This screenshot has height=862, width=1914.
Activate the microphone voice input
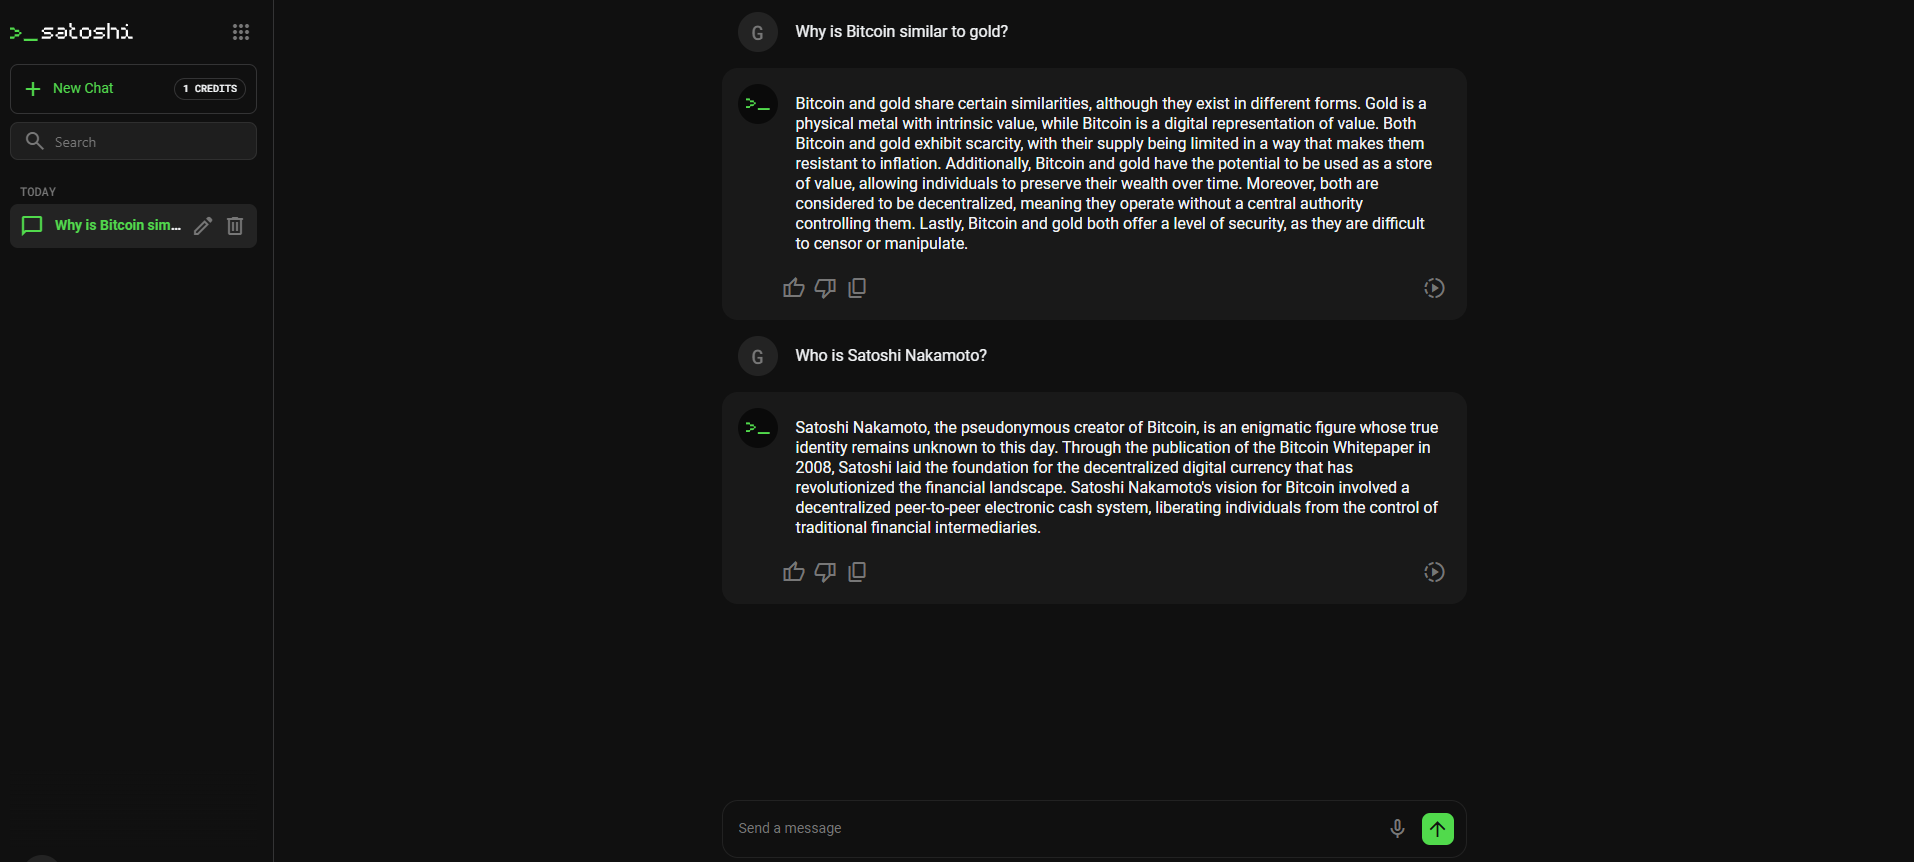point(1397,828)
